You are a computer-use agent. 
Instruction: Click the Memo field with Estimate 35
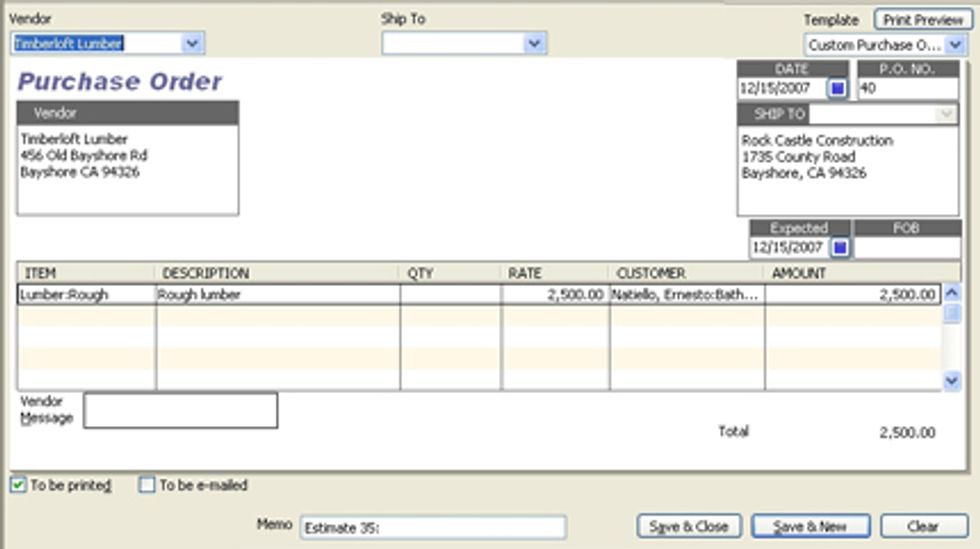tap(433, 528)
